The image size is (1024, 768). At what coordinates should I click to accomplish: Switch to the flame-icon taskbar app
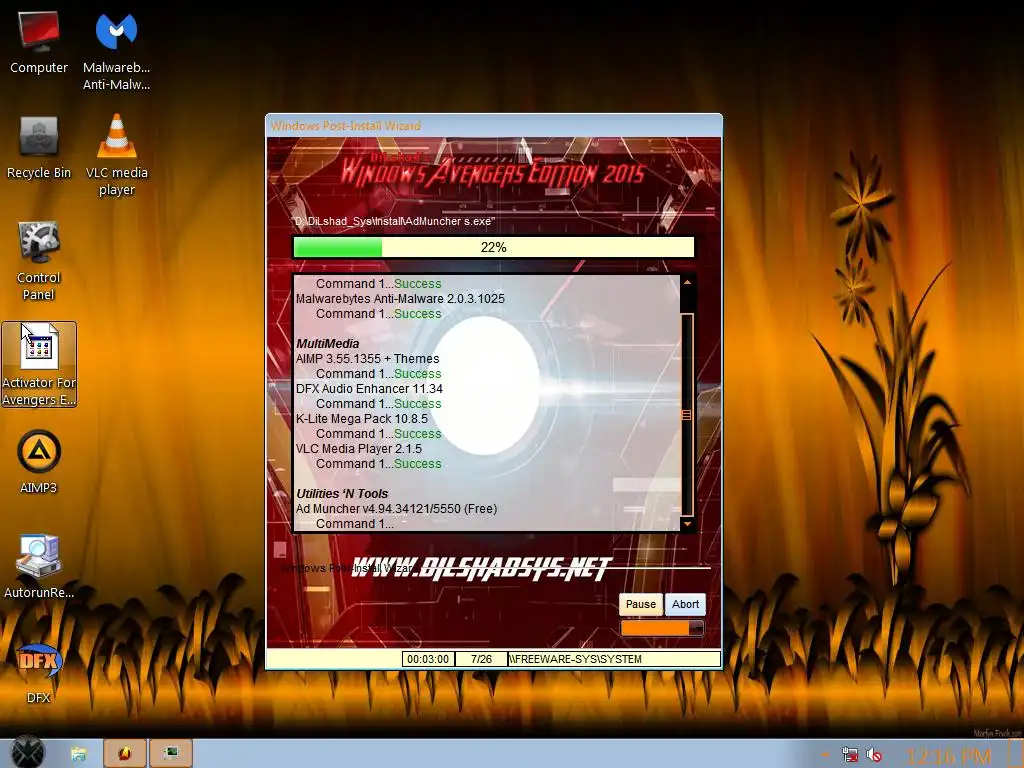125,754
